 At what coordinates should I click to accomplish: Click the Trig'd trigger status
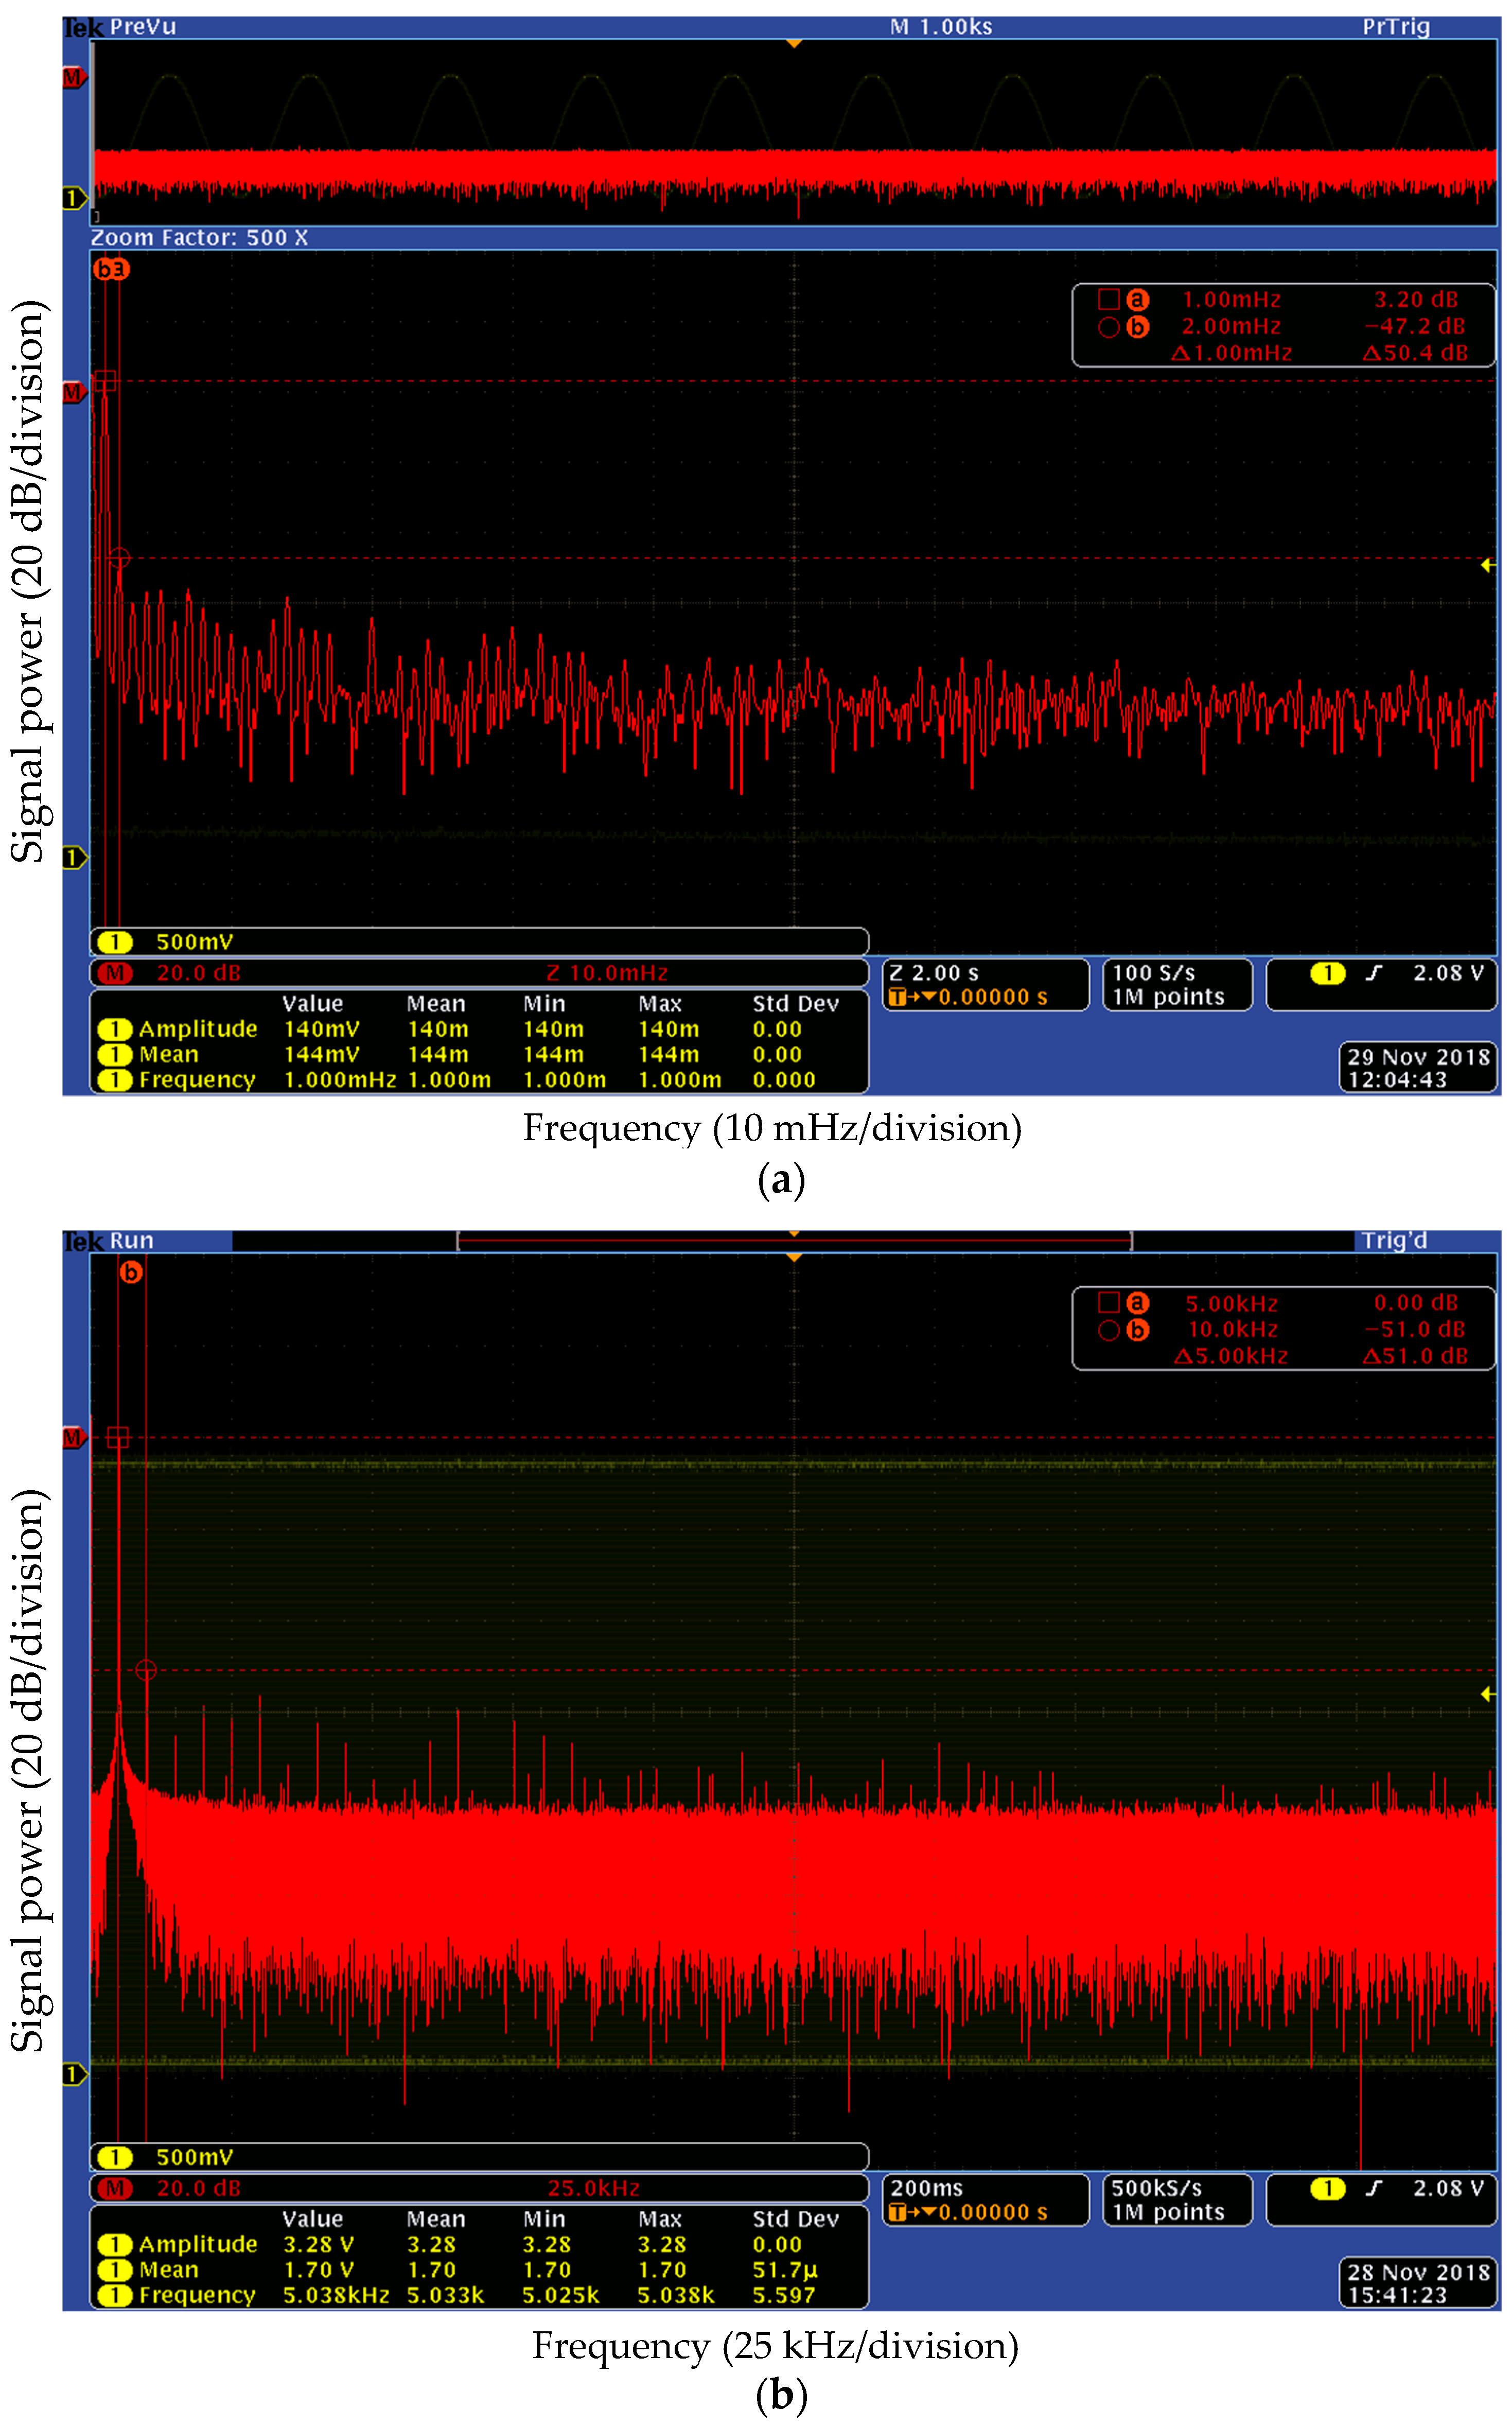pyautogui.click(x=1394, y=1241)
